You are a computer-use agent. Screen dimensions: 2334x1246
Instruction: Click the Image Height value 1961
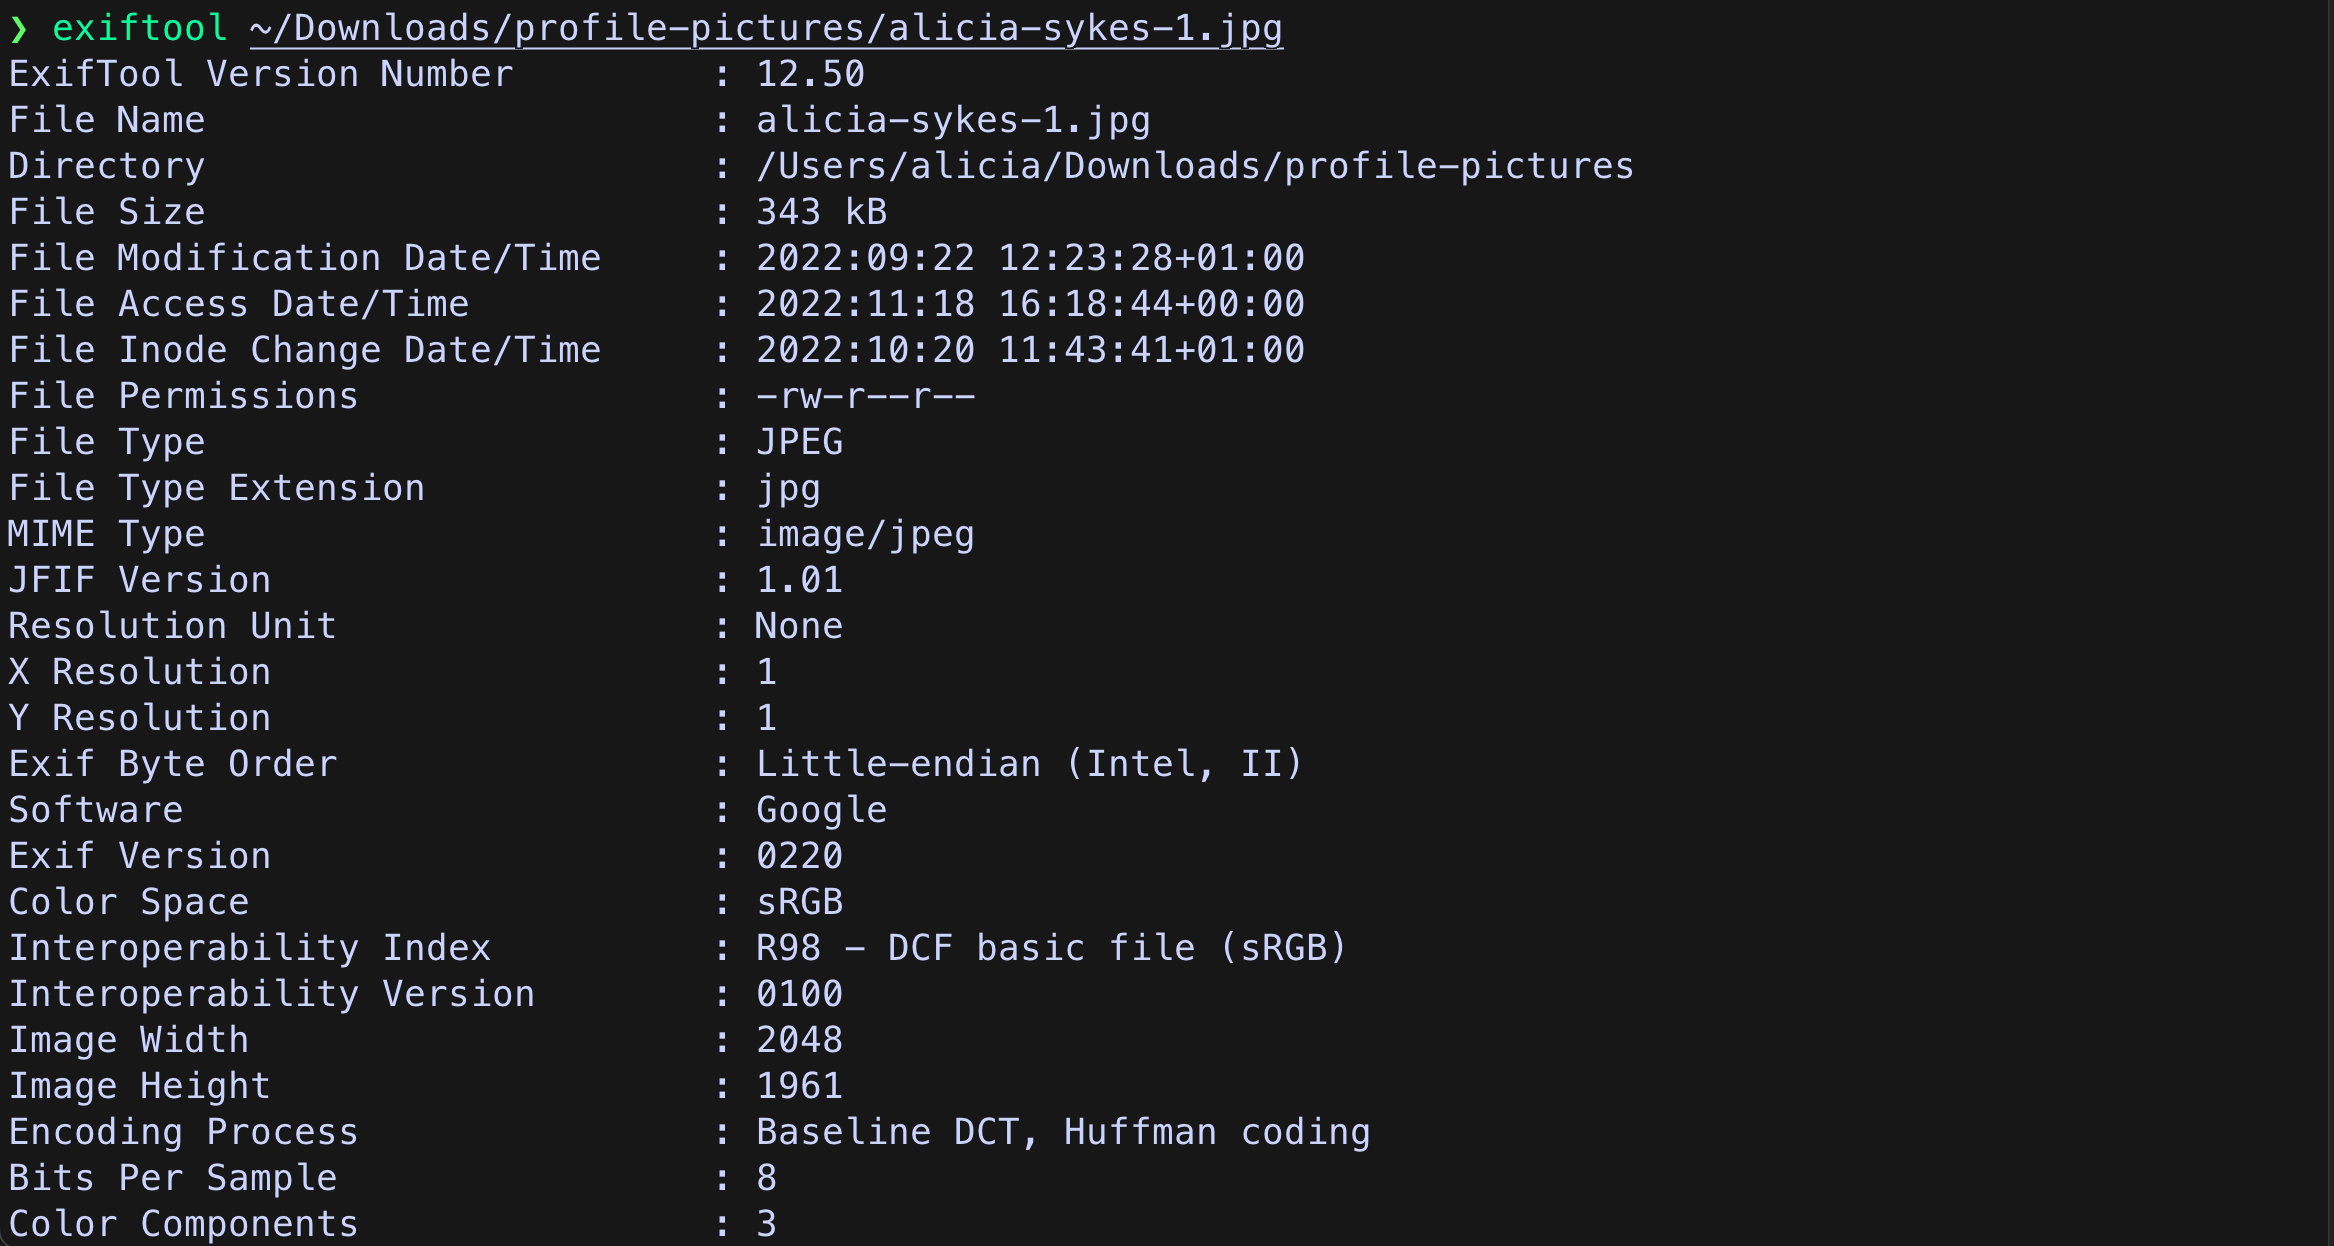(x=799, y=1086)
